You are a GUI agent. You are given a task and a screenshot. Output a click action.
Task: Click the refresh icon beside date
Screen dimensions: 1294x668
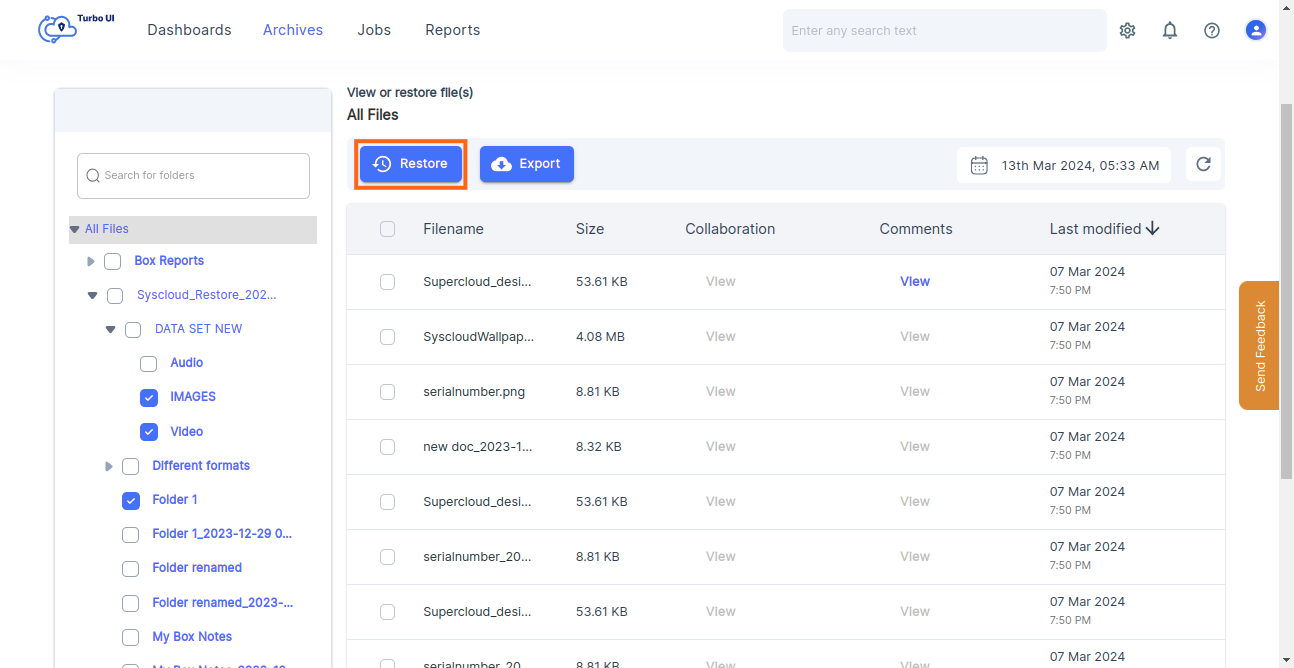tap(1203, 164)
